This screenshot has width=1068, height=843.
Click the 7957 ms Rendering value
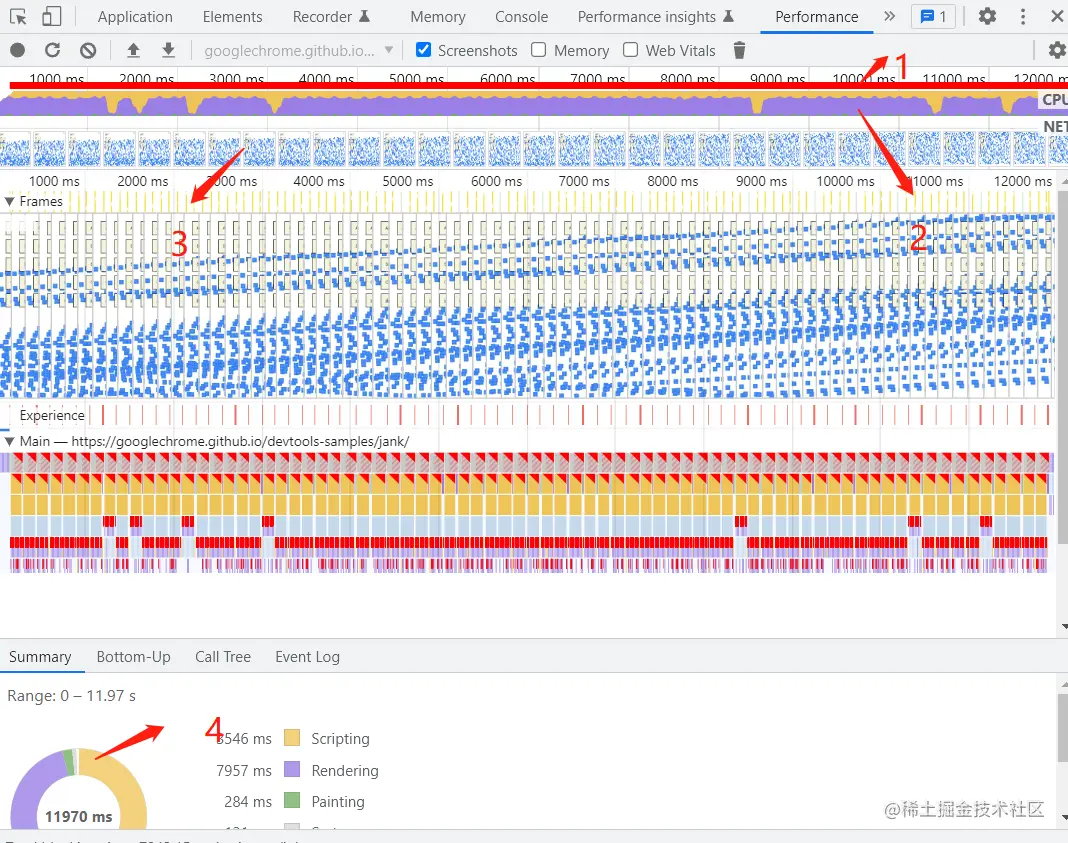point(243,770)
